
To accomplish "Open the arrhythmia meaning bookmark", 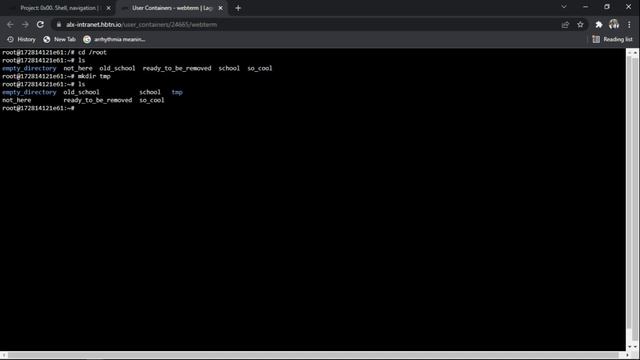I will tap(114, 40).
